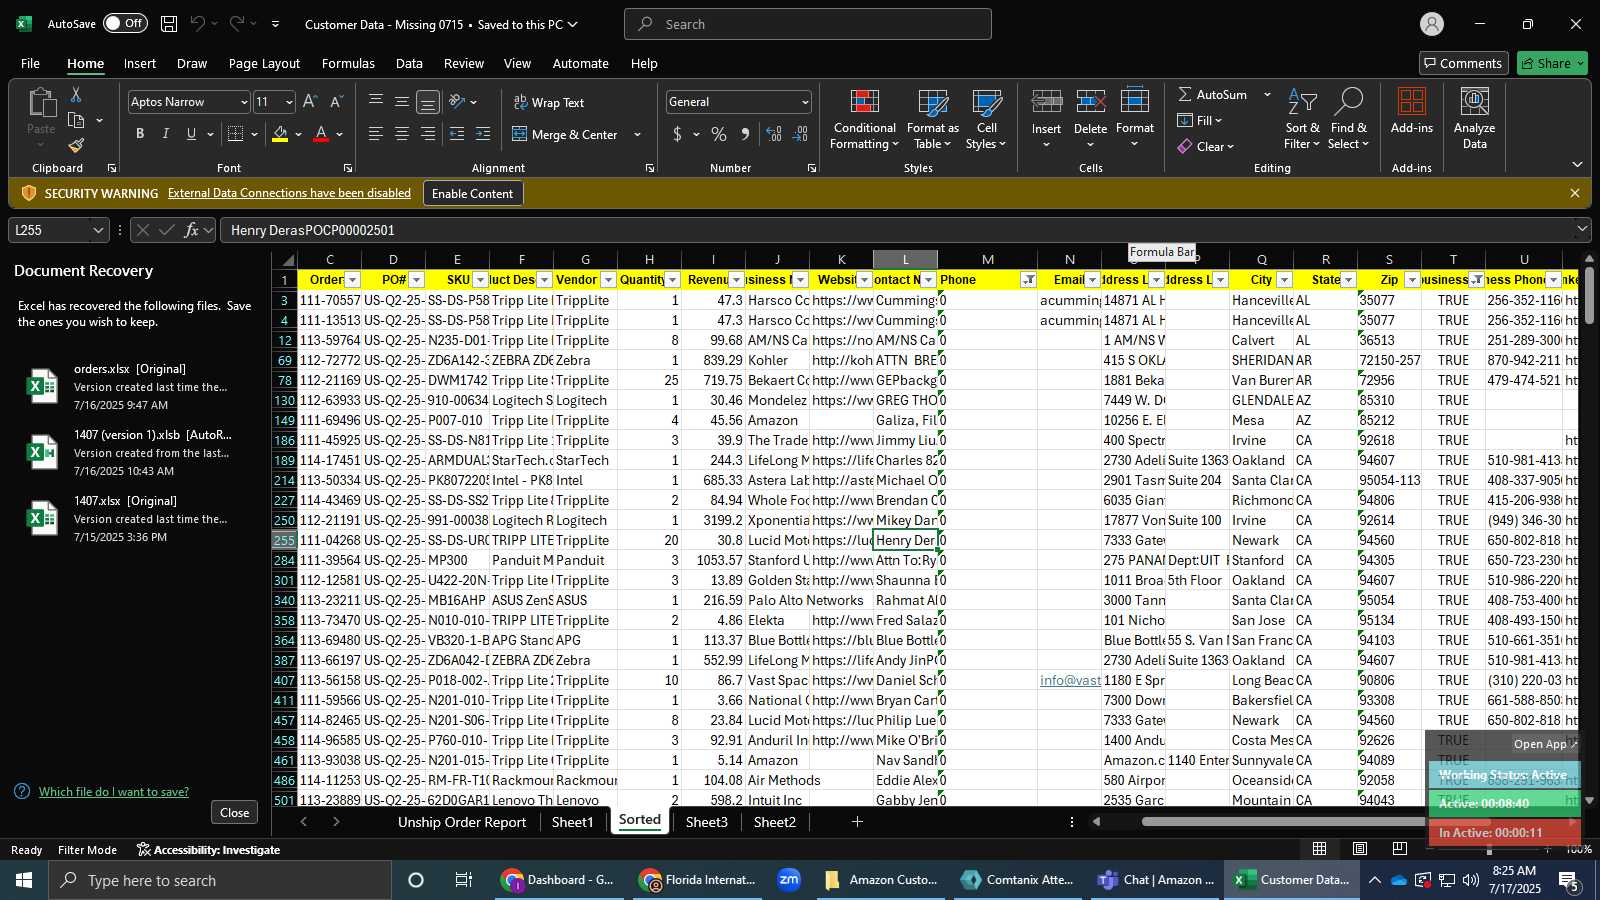1600x900 pixels.
Task: Expand the Number Format General dropdown
Action: pos(804,102)
